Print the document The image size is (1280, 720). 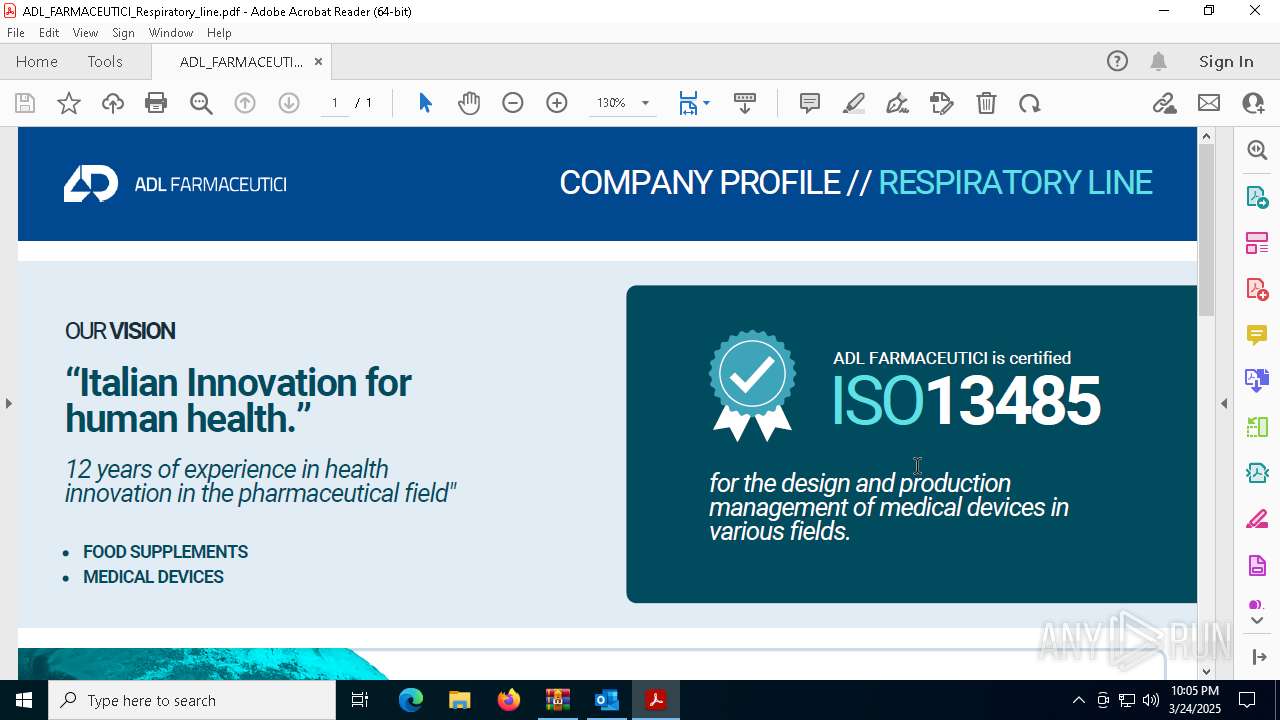click(x=156, y=103)
